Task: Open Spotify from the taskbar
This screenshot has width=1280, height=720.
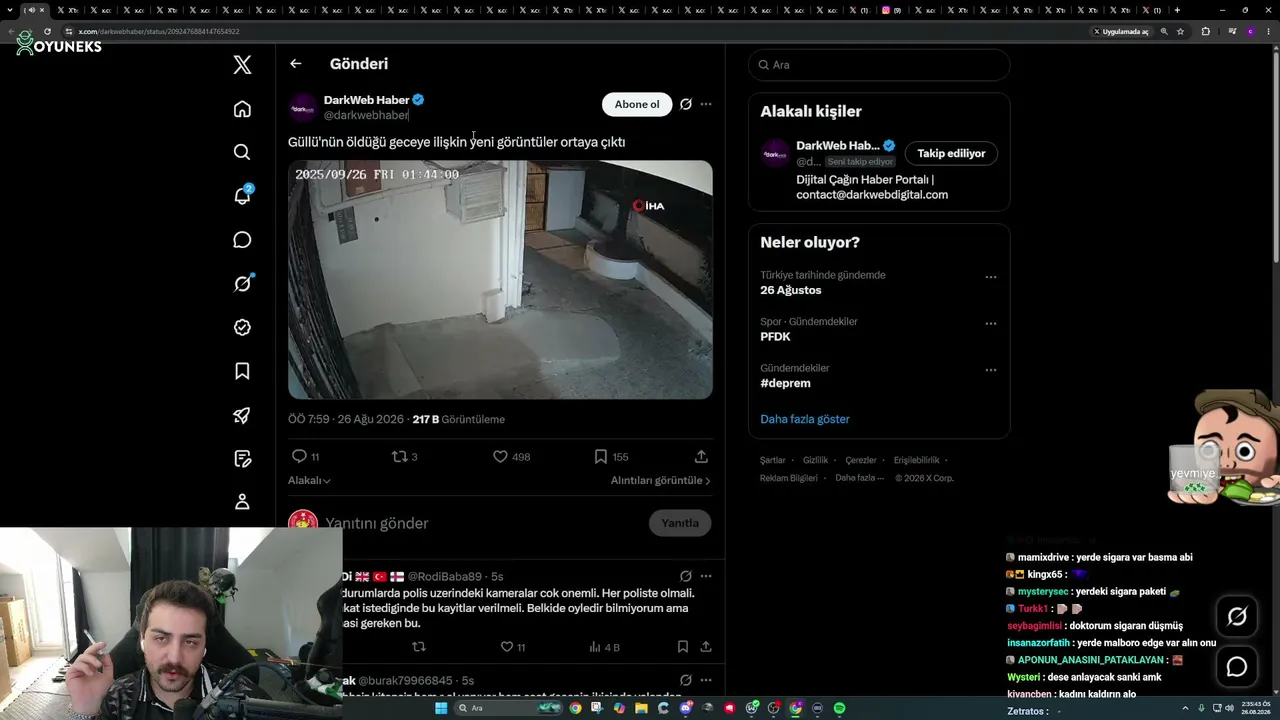Action: pos(839,708)
